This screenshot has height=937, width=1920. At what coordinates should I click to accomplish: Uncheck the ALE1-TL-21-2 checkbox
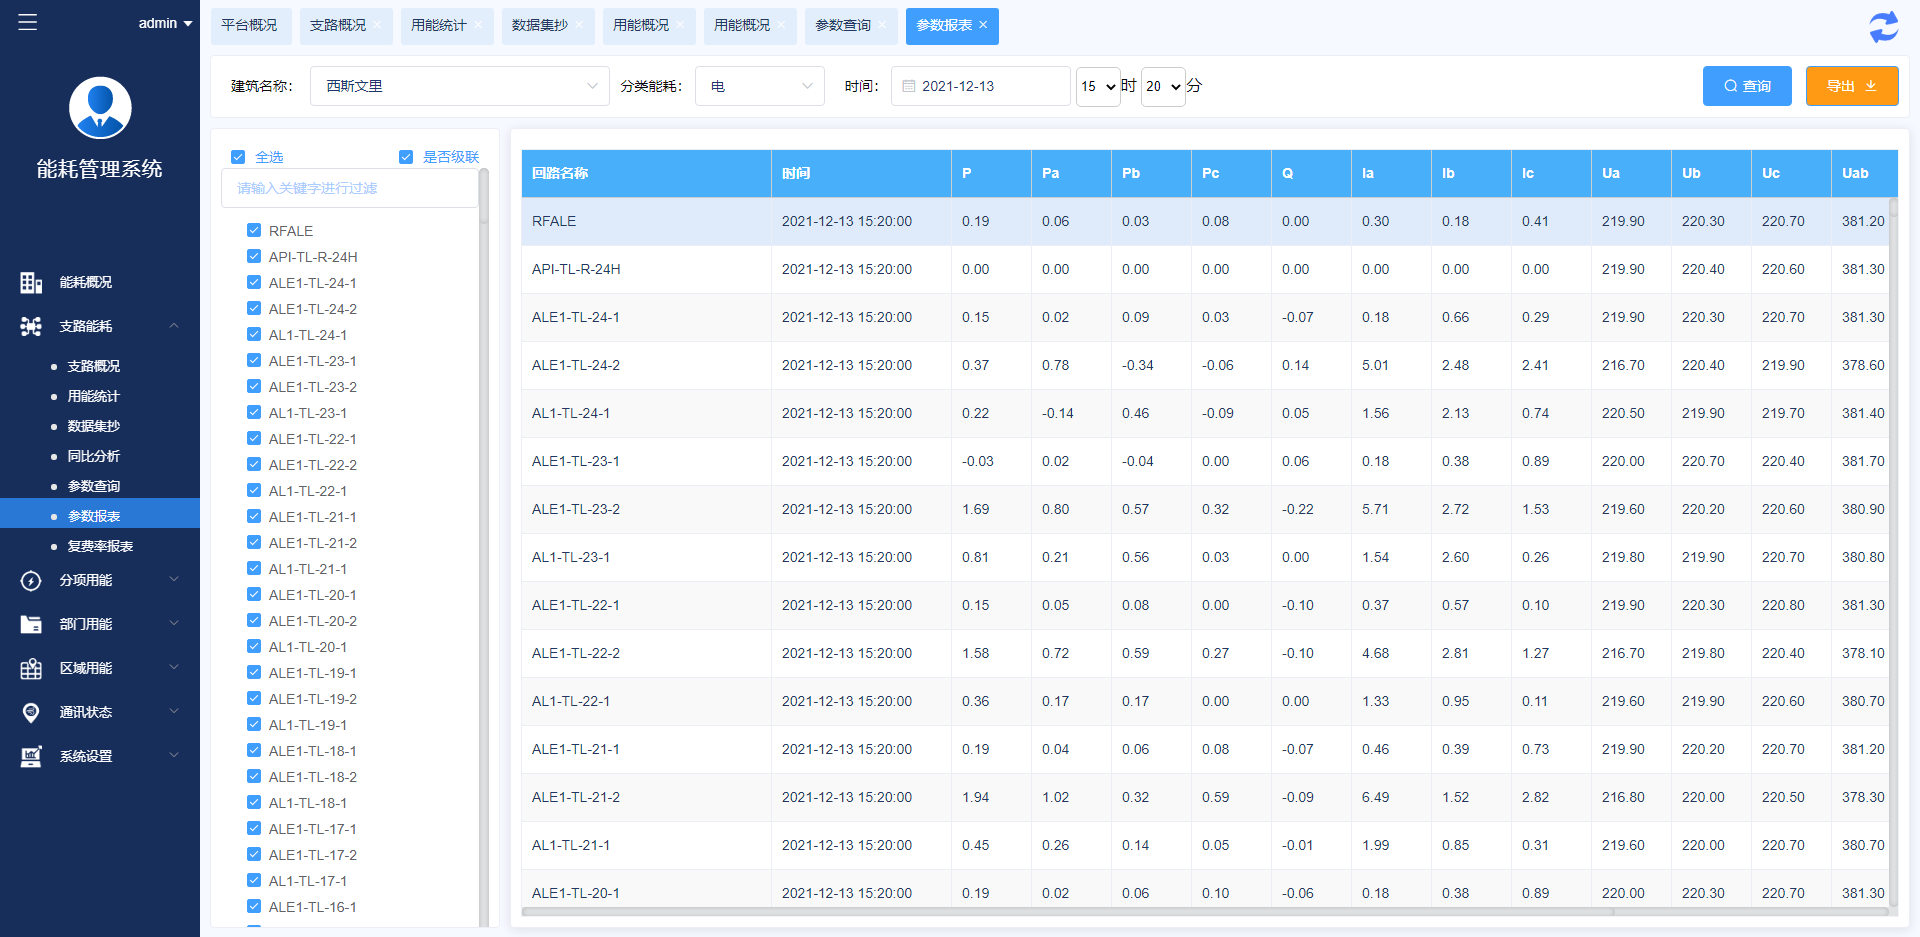(254, 542)
